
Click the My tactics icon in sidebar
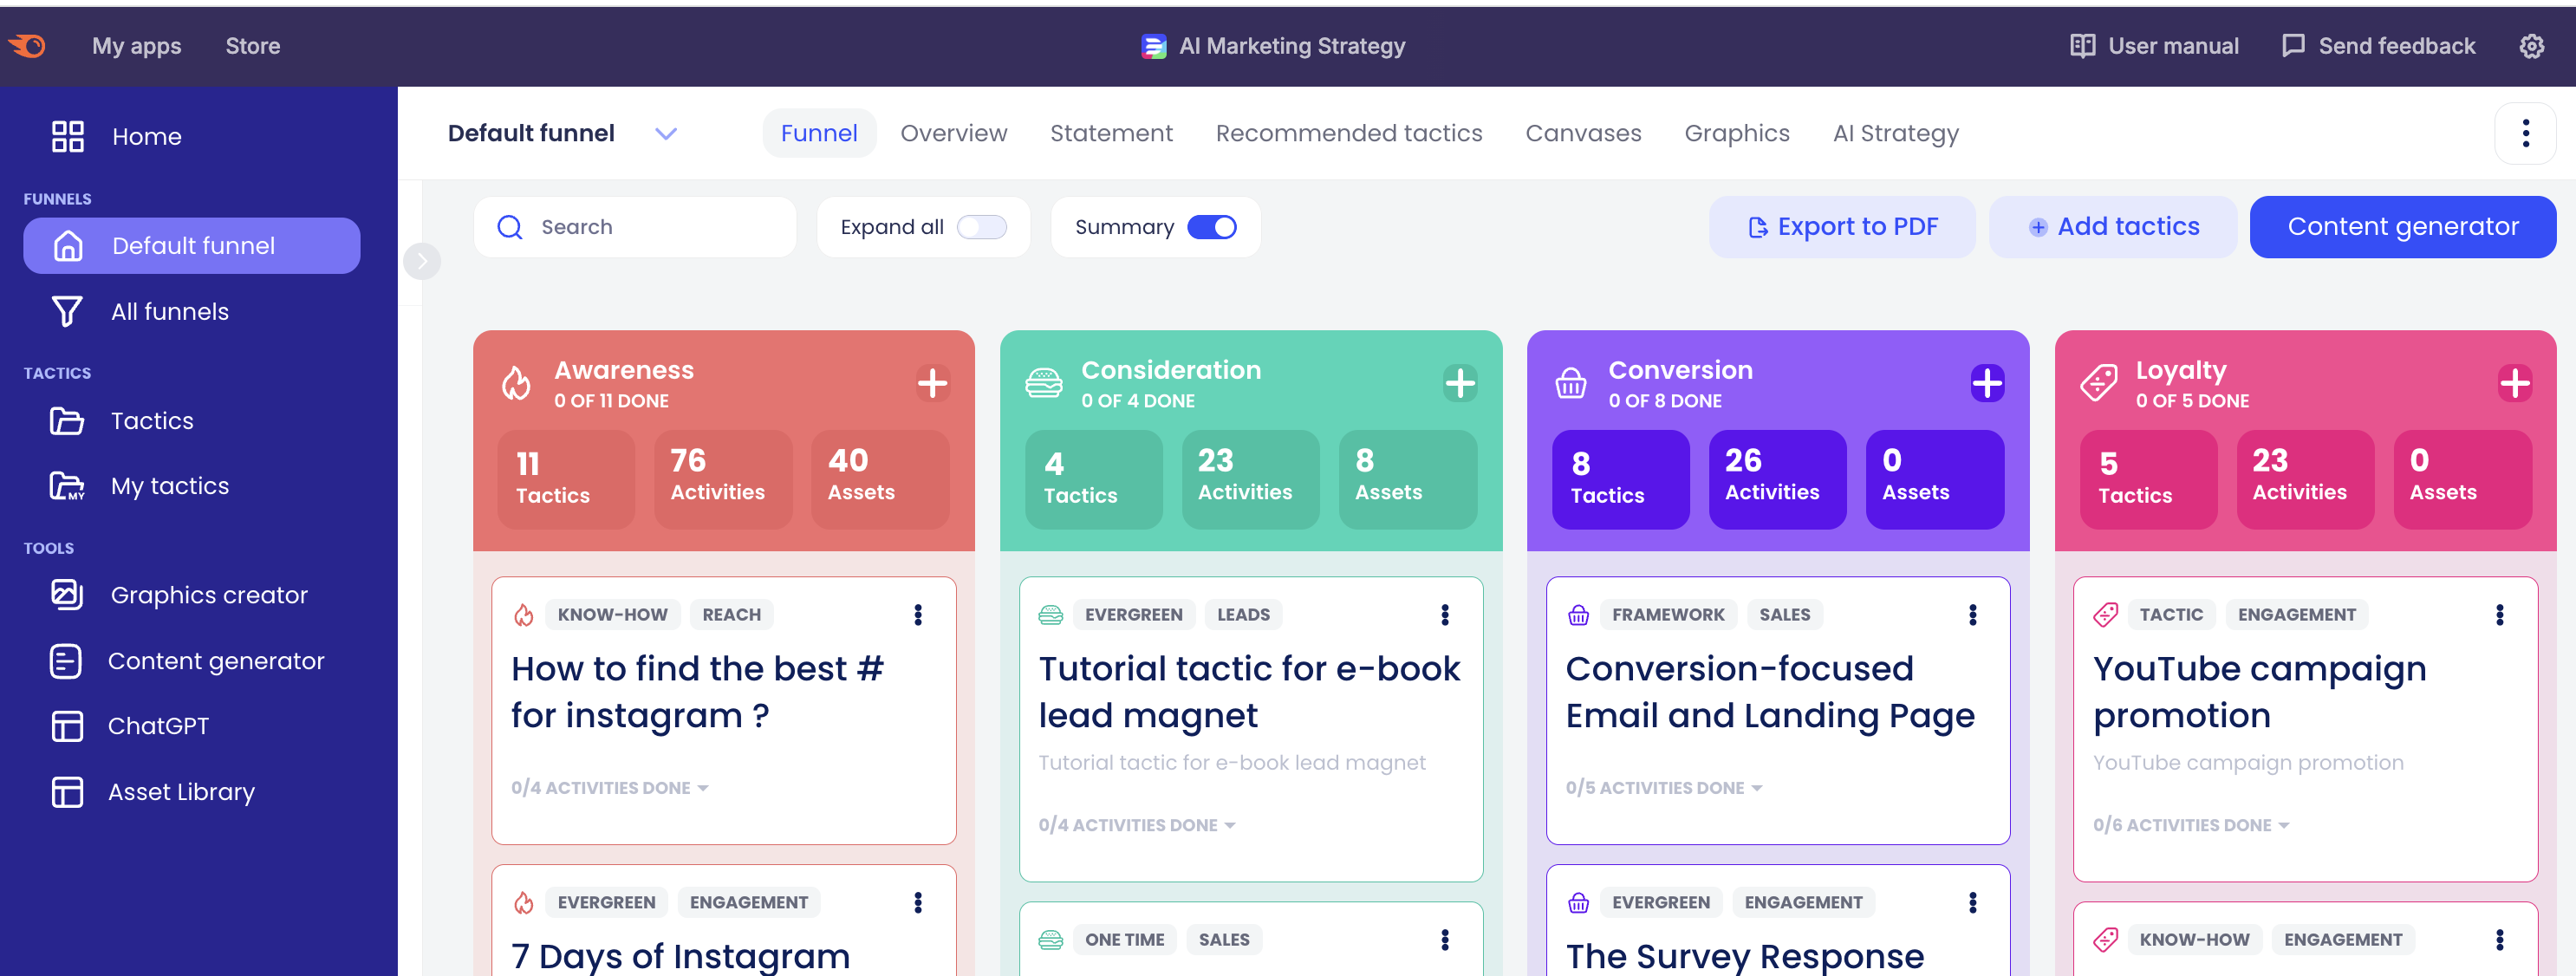click(x=66, y=486)
